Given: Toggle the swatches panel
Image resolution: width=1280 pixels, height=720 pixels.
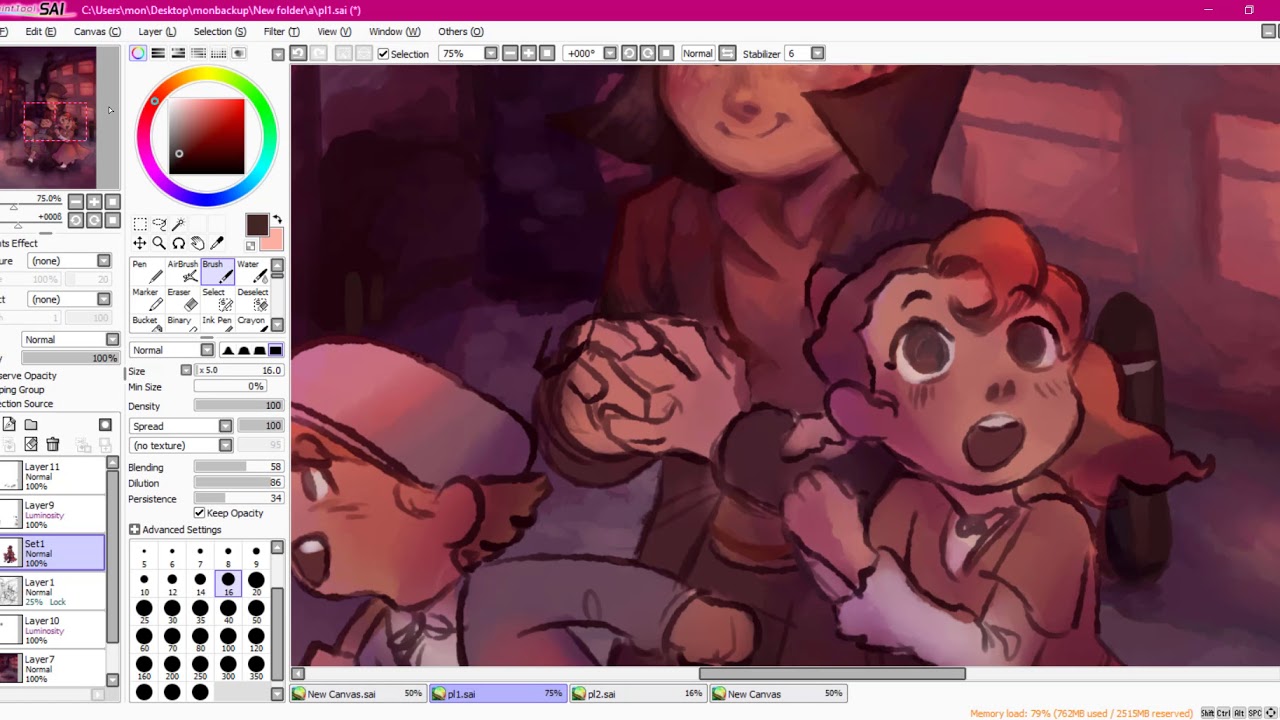Looking at the screenshot, I should 218,53.
